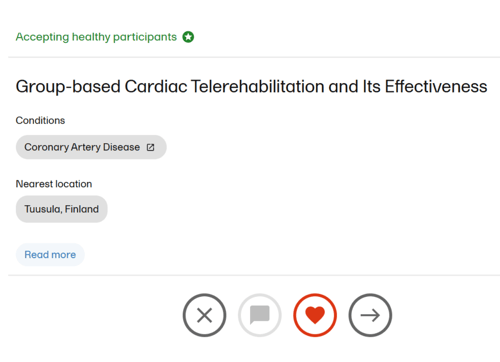Screen dimensions: 500x362
Task: Click the Accepting healthy participants label
Action: tap(96, 37)
